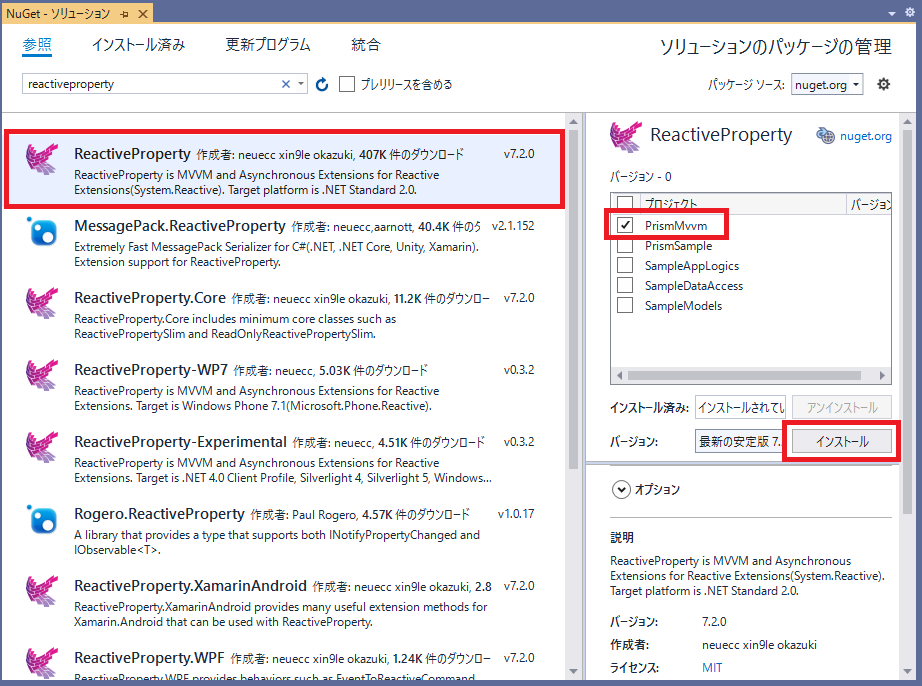Open the nuget.org link
This screenshot has height=686, width=922.
866,136
